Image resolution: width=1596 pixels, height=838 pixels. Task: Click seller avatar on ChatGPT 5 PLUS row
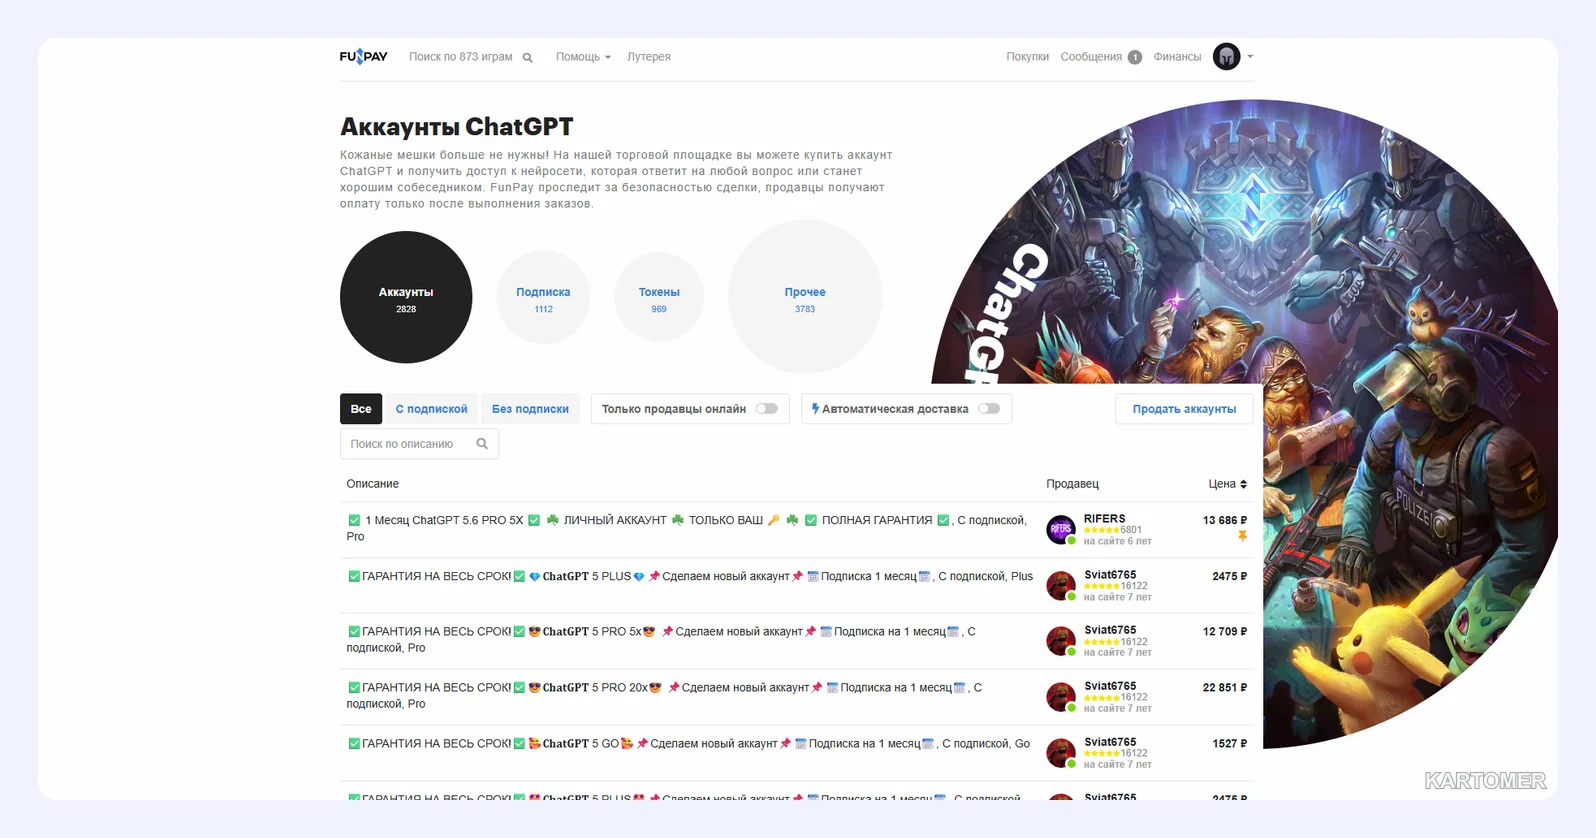click(1060, 585)
